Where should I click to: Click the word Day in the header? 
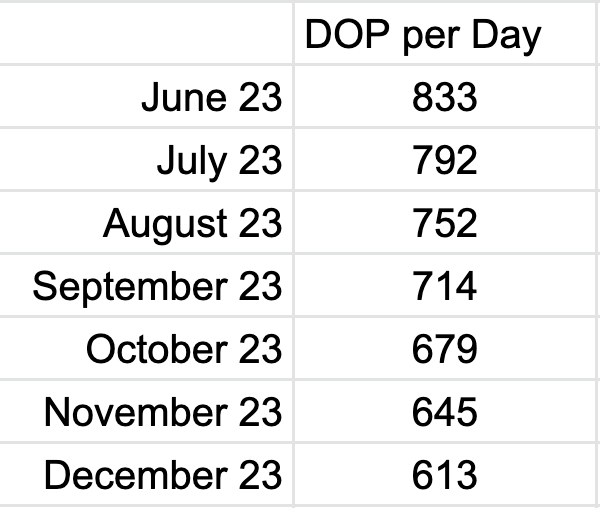507,37
